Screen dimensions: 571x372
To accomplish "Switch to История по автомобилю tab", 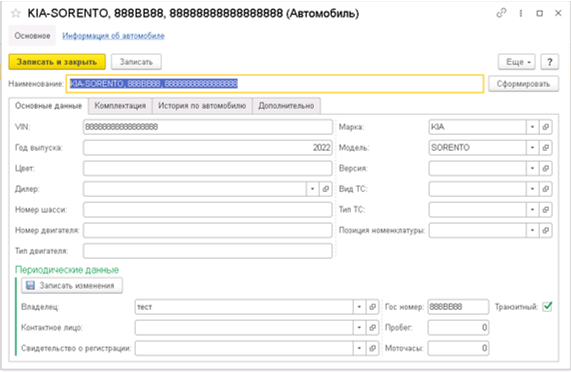I will tap(202, 106).
